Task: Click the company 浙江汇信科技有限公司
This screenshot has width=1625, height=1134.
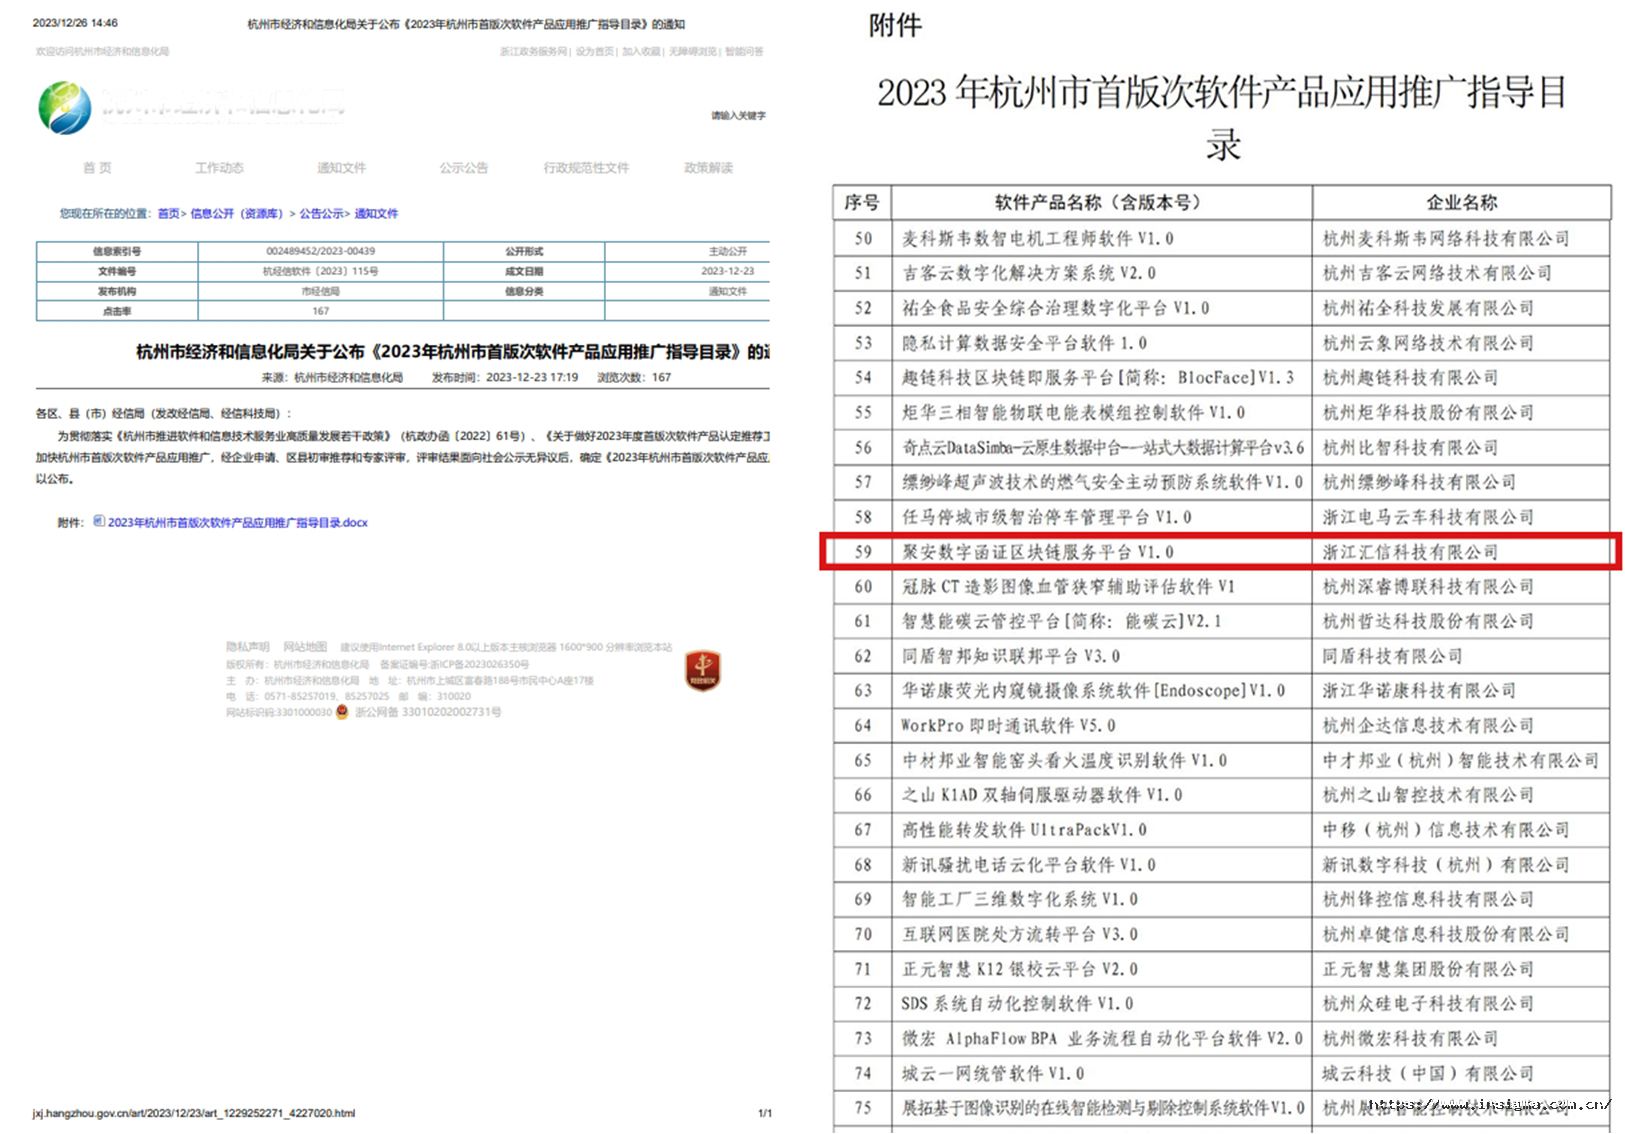Action: click(1410, 552)
